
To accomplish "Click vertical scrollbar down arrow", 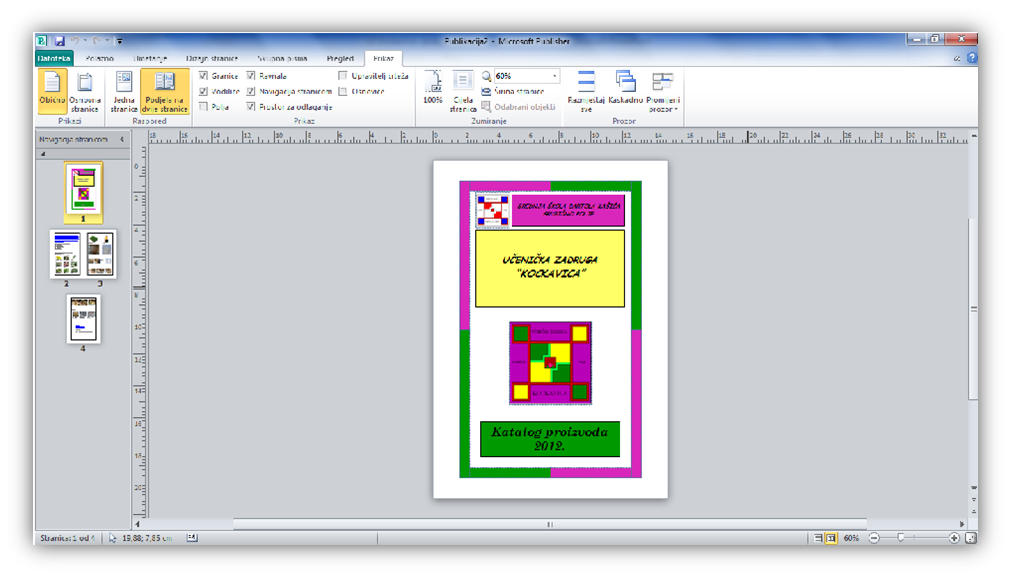I will point(974,488).
